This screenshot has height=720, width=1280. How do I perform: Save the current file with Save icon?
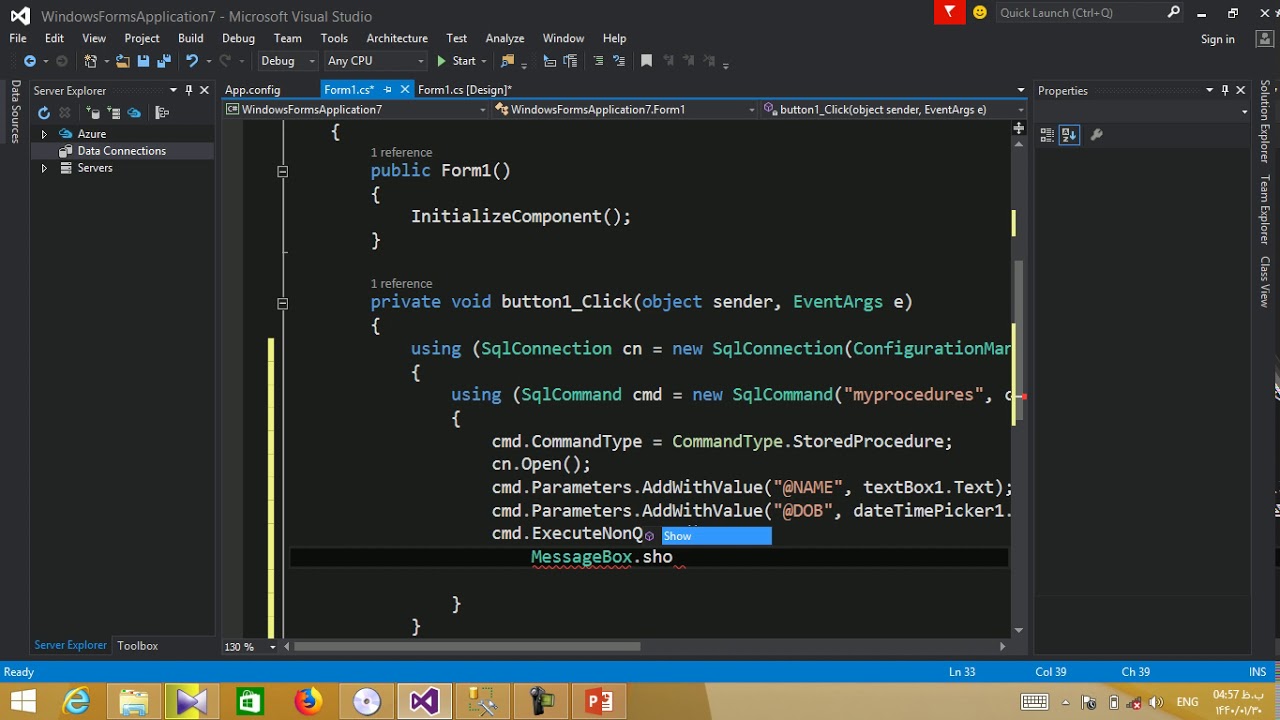click(x=143, y=61)
